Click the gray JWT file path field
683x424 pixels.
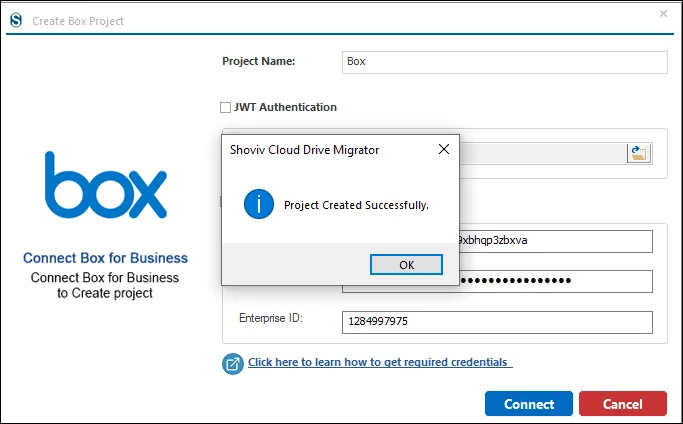(542, 153)
